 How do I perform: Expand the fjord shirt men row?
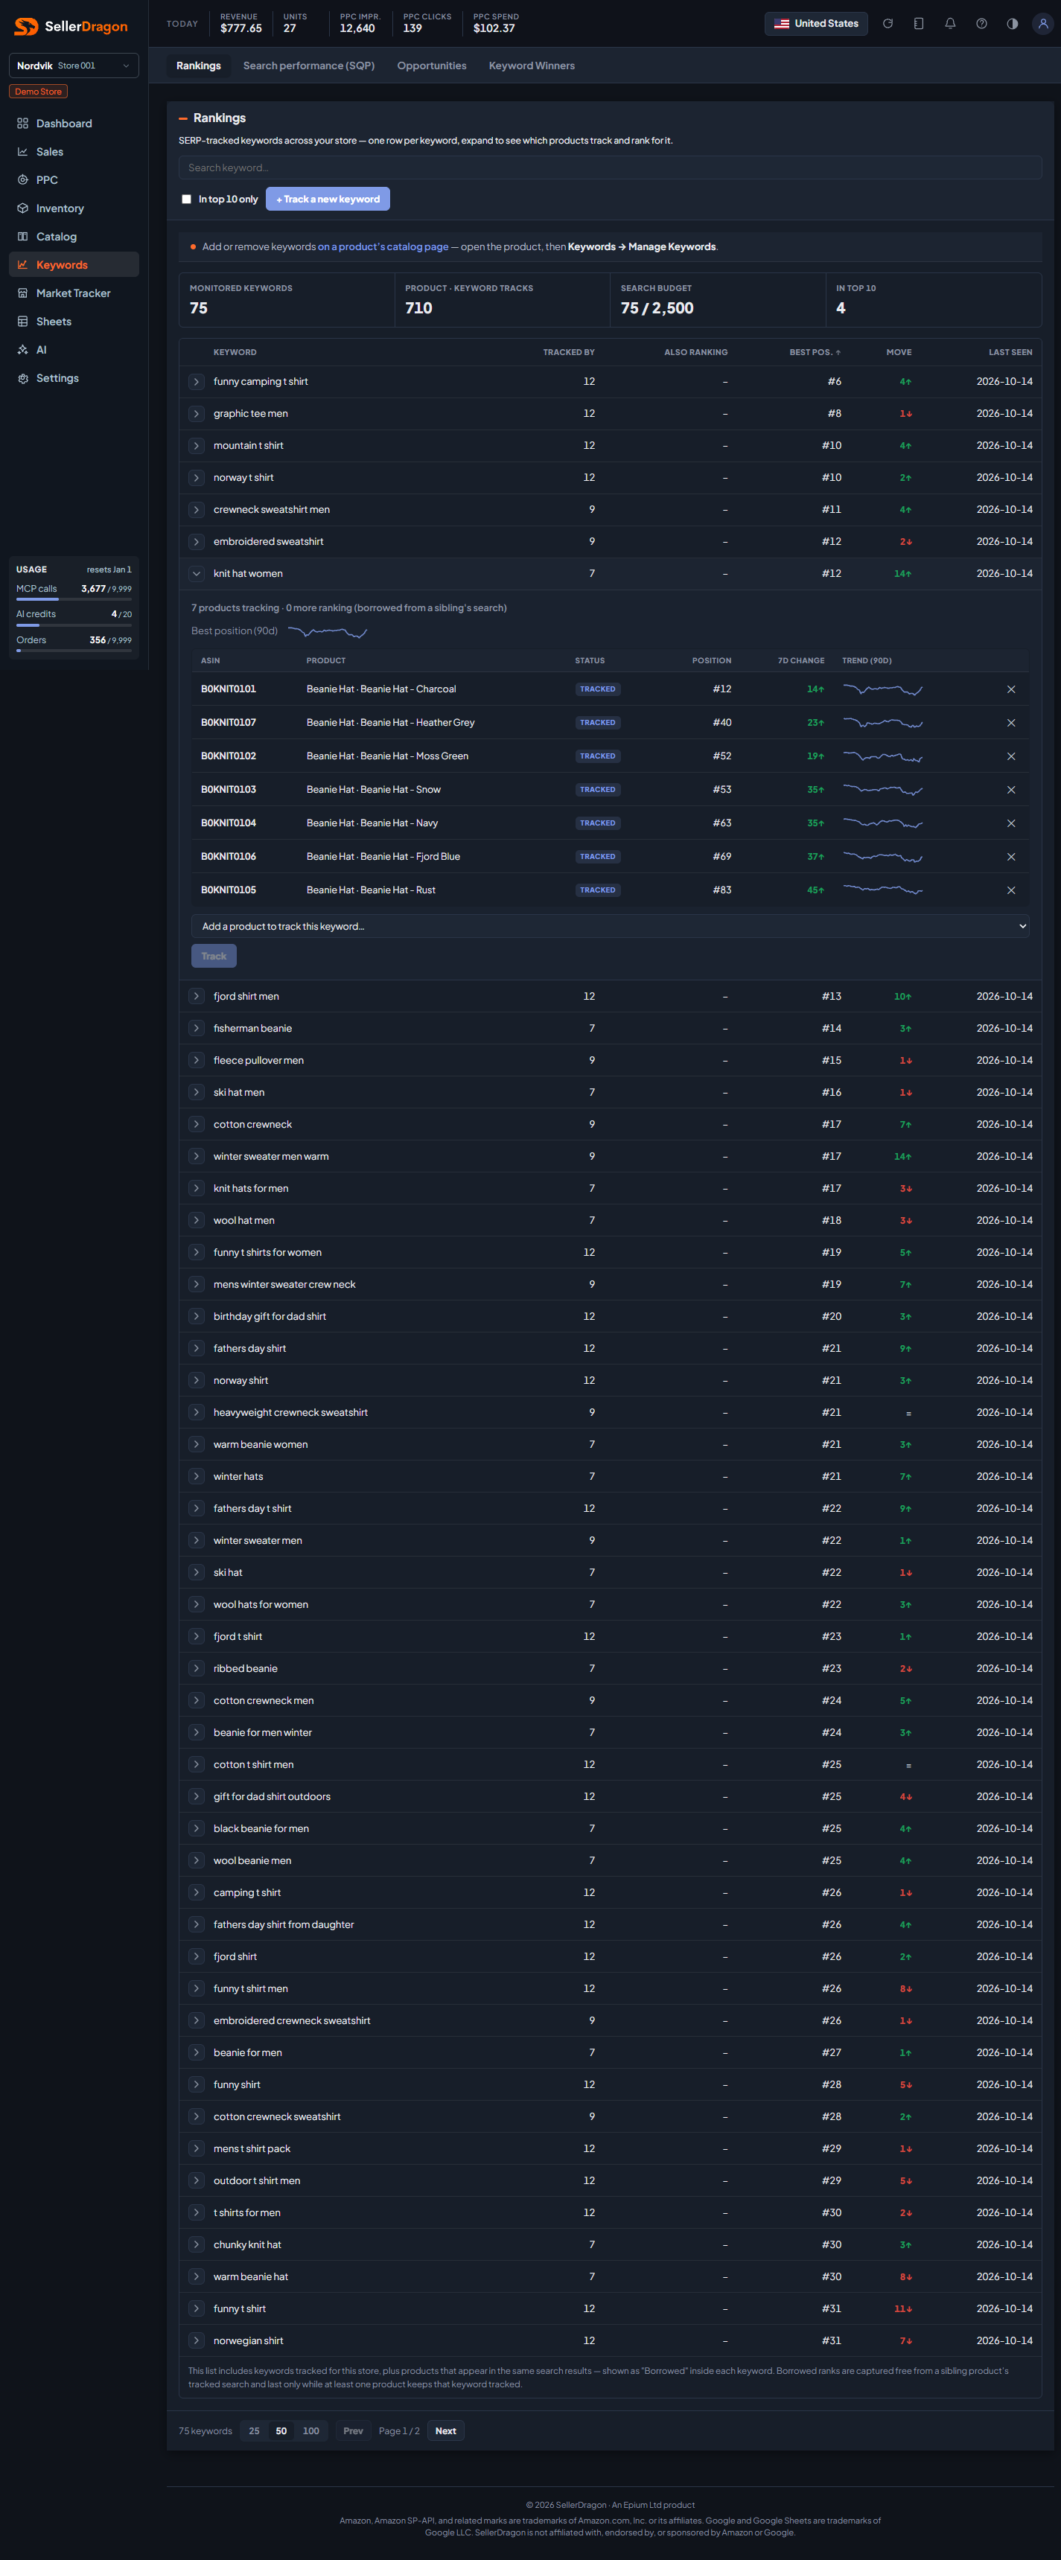(196, 996)
